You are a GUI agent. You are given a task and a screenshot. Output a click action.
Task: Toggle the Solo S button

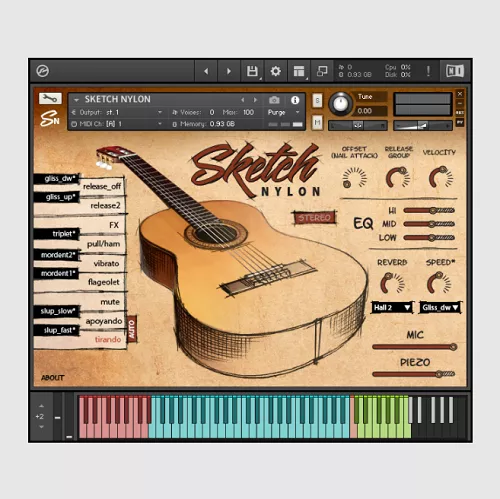(x=317, y=100)
